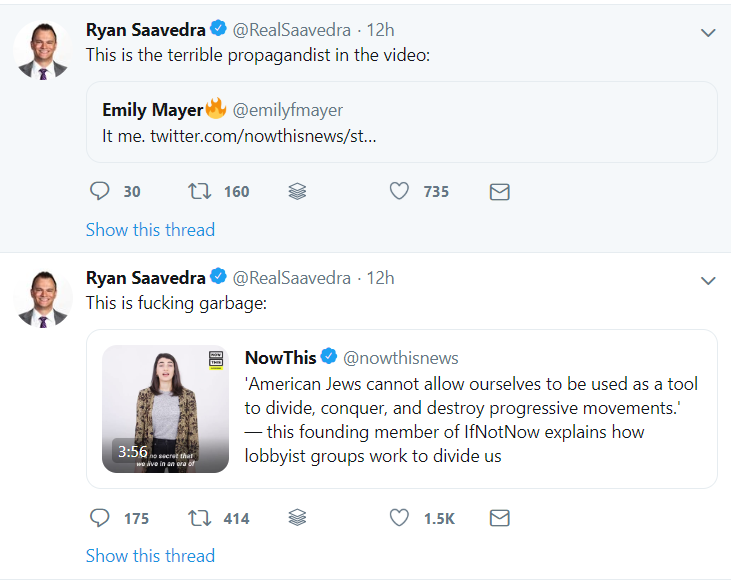
Task: Retweet the tweet with 414 retweets
Action: coord(198,517)
